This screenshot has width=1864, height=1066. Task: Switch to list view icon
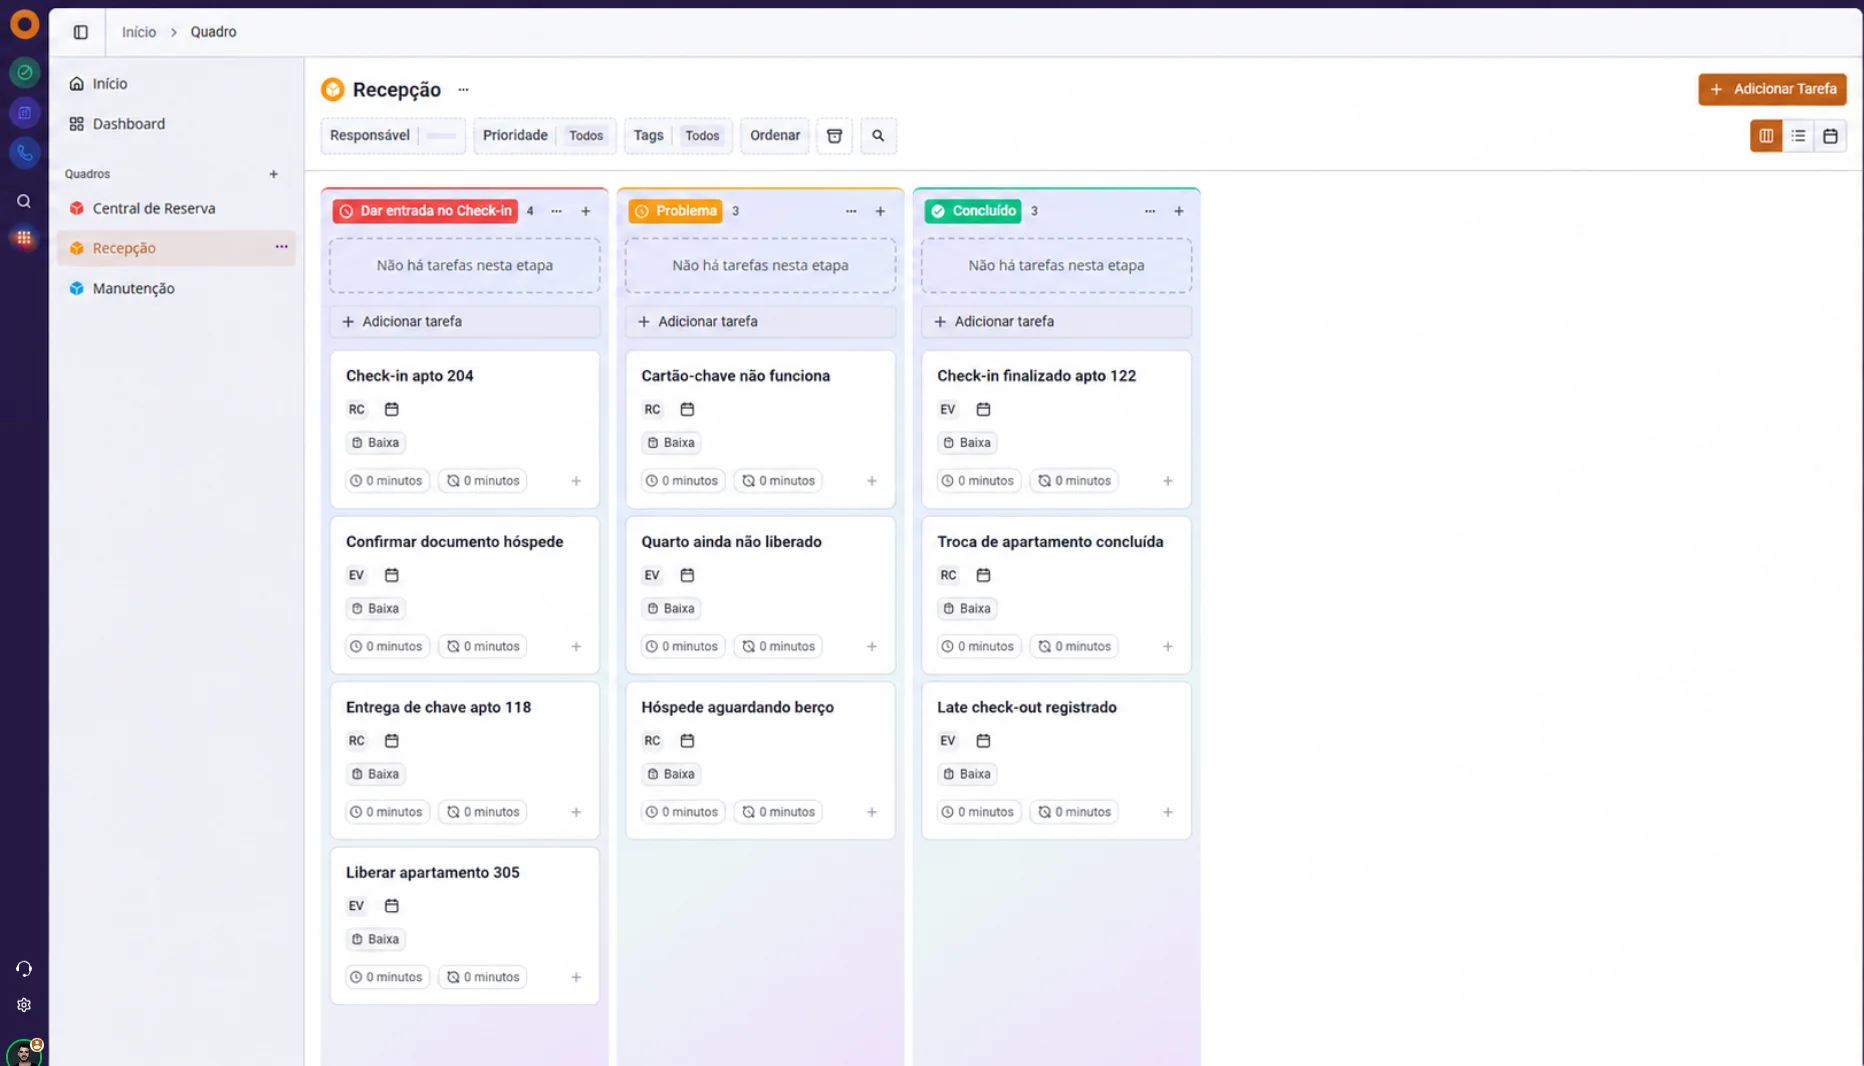pyautogui.click(x=1798, y=136)
